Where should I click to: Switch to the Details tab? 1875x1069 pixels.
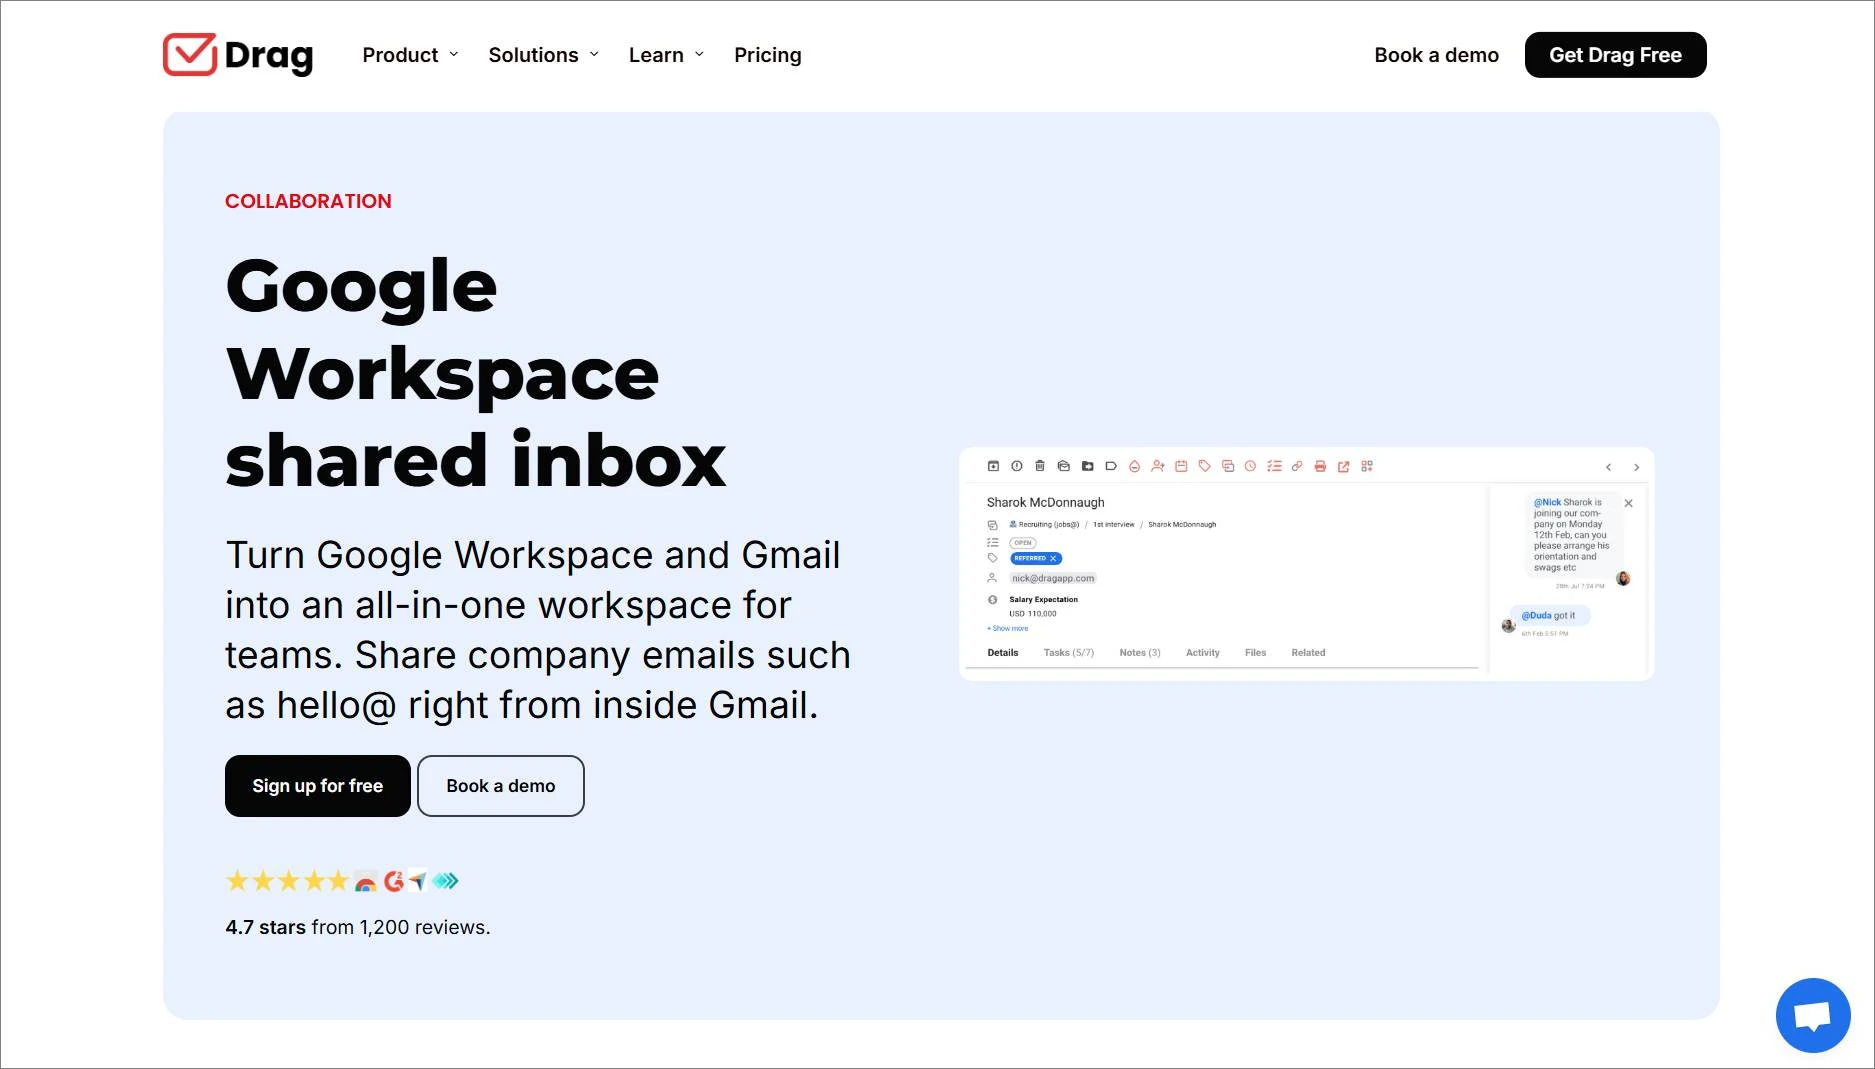[1003, 653]
